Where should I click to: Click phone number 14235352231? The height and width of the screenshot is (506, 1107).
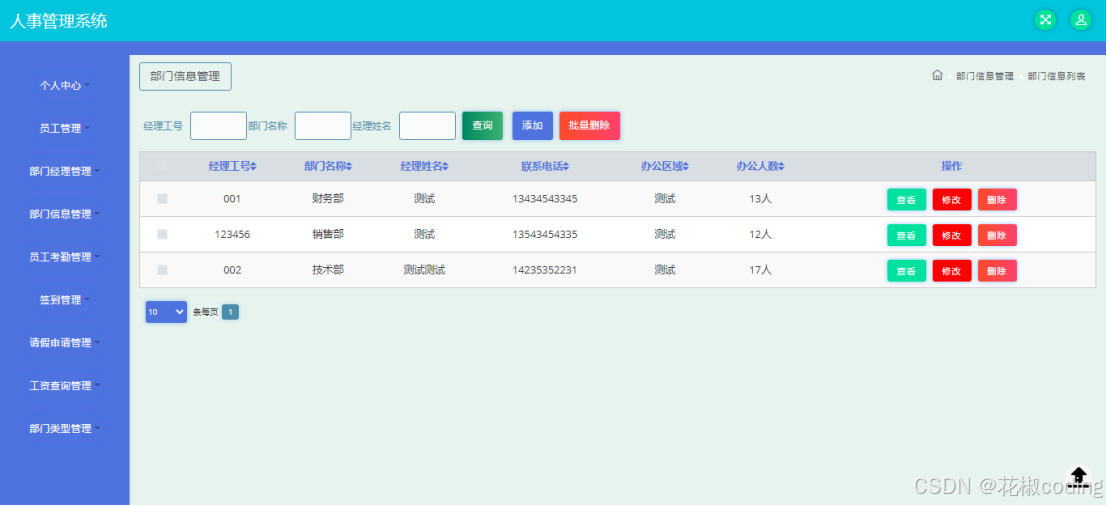pos(545,270)
